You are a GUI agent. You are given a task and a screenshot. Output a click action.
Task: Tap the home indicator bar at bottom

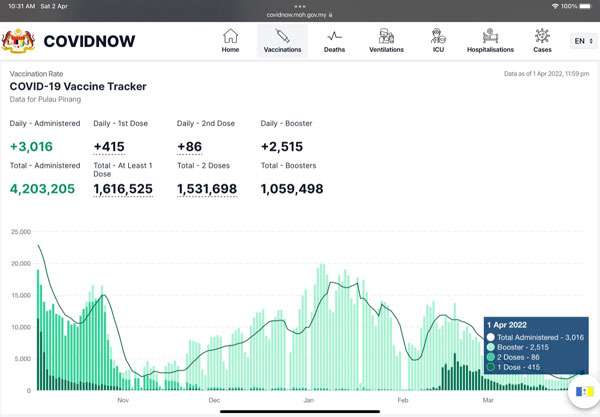[x=300, y=412]
